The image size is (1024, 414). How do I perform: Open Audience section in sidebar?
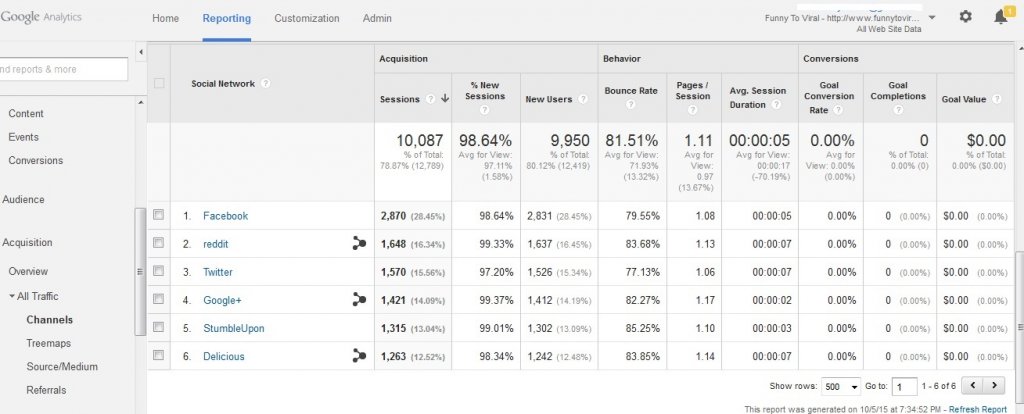24,199
